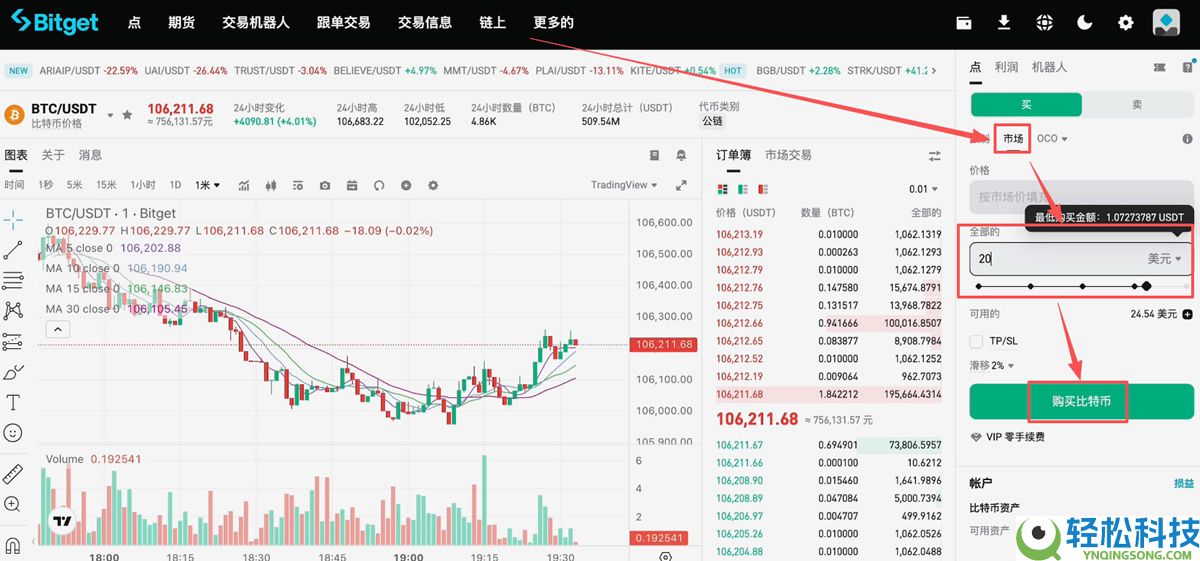Show buy orders only view
The width and height of the screenshot is (1200, 561).
pyautogui.click(x=742, y=189)
